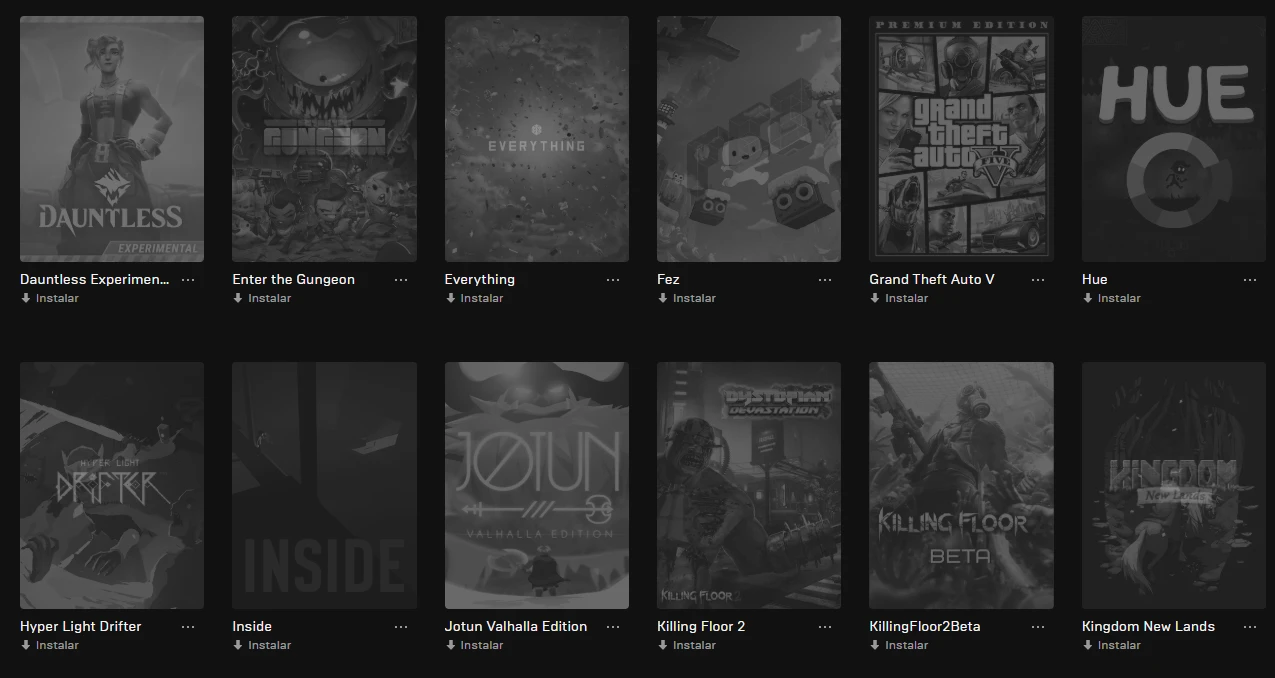
Task: Click the title text 'Hyper Light Drifter'
Action: coord(81,626)
